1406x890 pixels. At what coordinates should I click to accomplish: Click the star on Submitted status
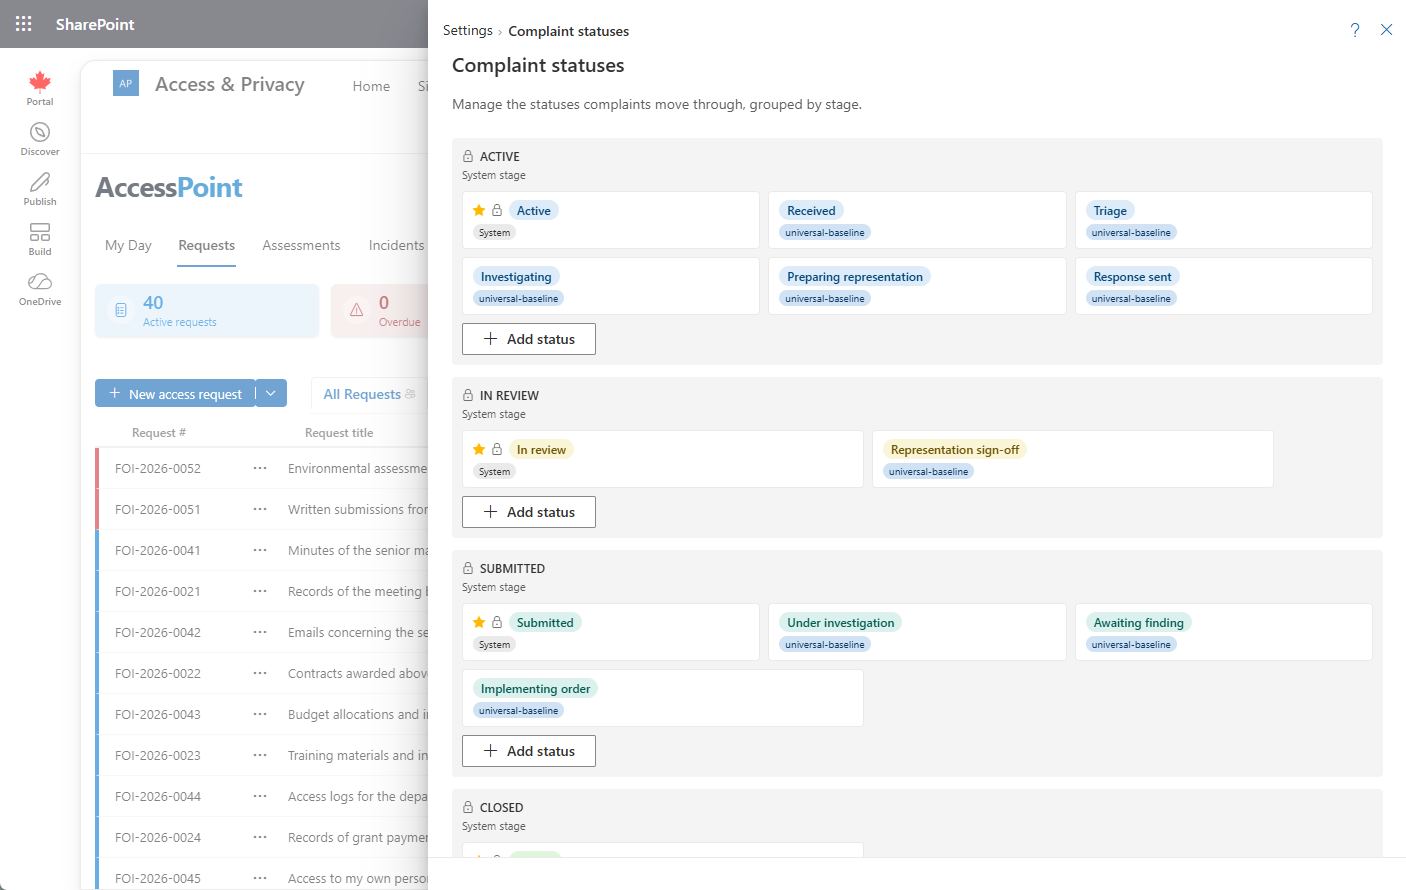pos(479,622)
